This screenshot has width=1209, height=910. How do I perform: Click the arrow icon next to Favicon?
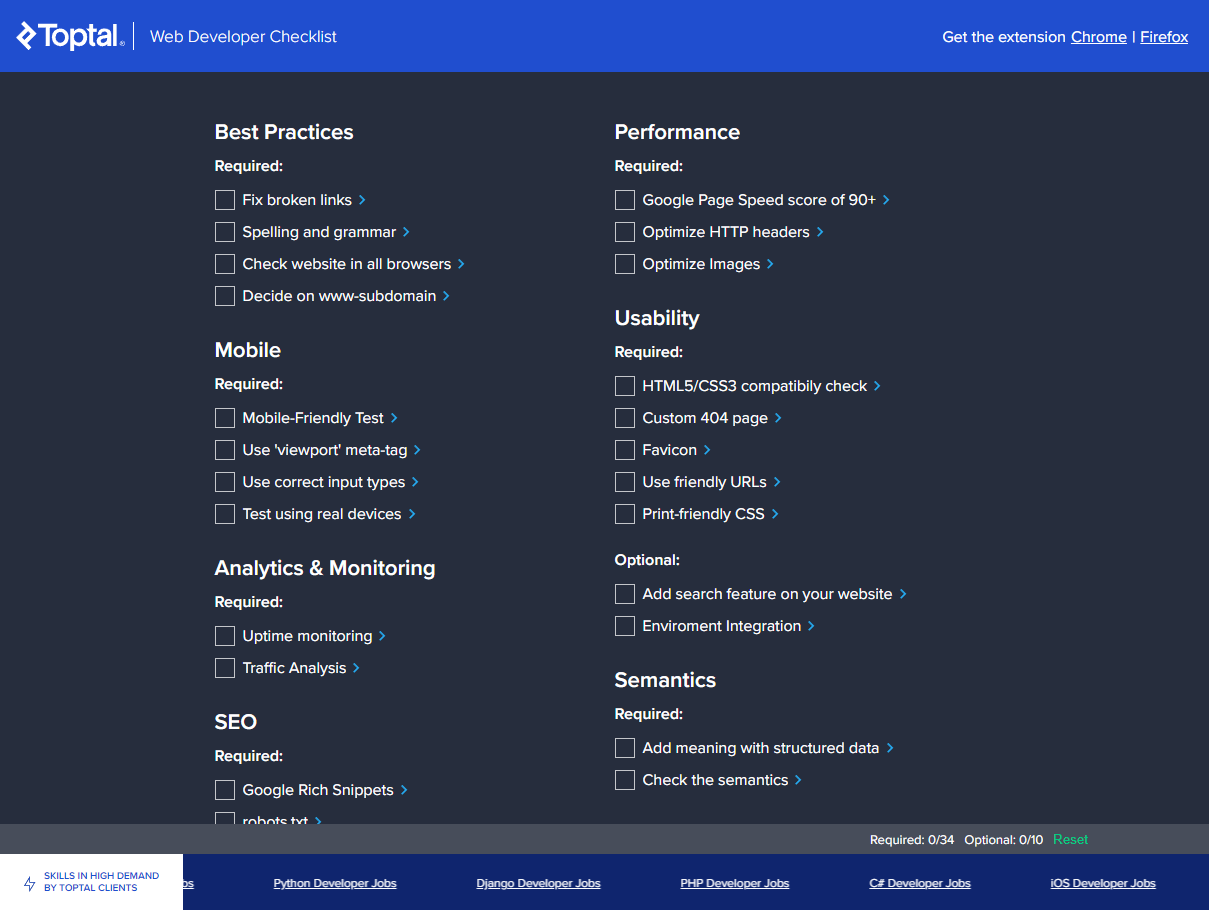pos(707,450)
